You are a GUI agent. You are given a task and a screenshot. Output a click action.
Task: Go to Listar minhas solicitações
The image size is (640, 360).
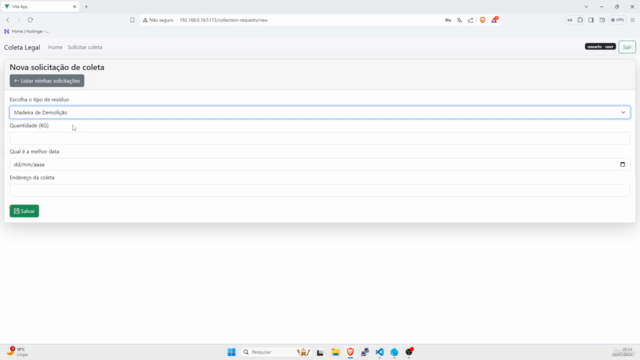[47, 81]
